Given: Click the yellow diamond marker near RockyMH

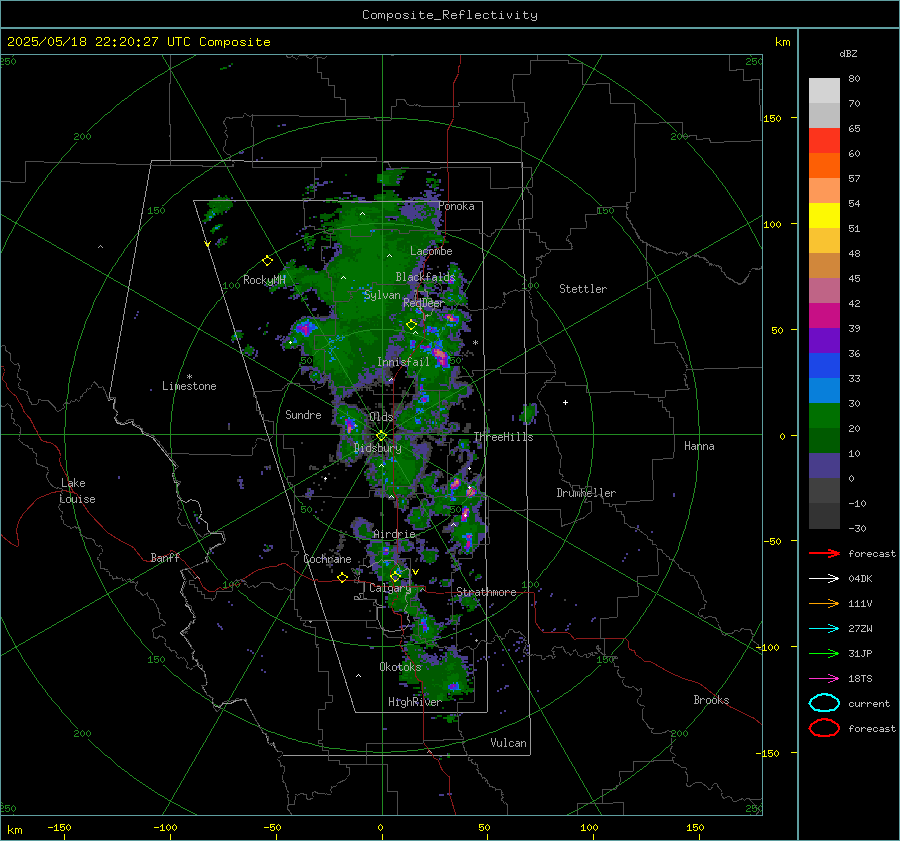Looking at the screenshot, I should [267, 261].
